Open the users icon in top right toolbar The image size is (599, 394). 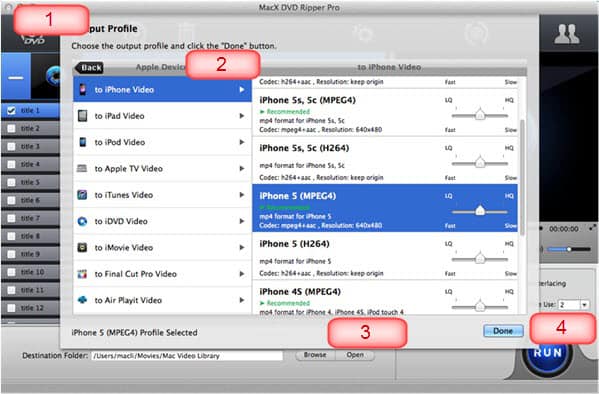(x=567, y=34)
